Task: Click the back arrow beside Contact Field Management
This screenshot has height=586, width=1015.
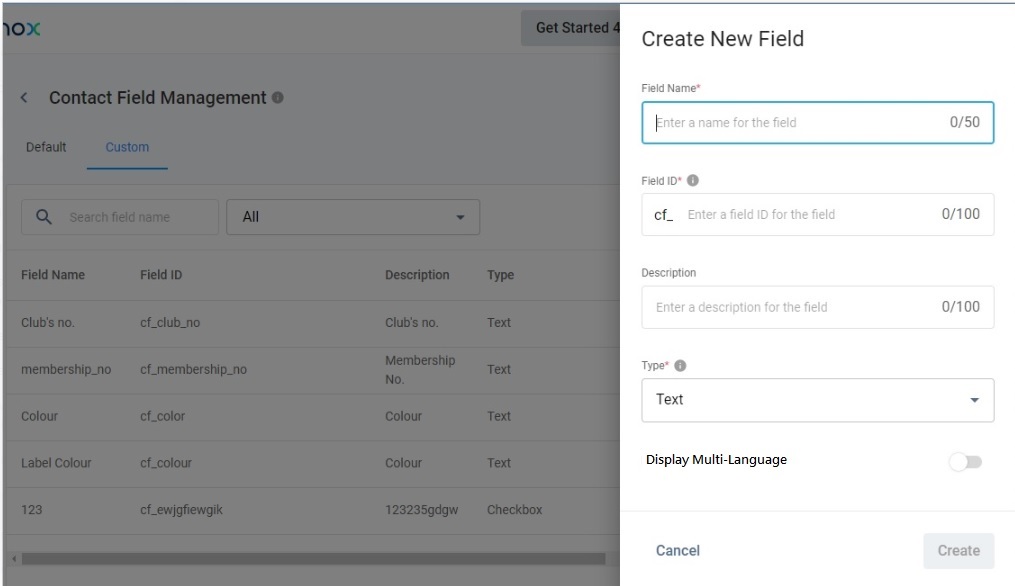Action: pyautogui.click(x=24, y=98)
